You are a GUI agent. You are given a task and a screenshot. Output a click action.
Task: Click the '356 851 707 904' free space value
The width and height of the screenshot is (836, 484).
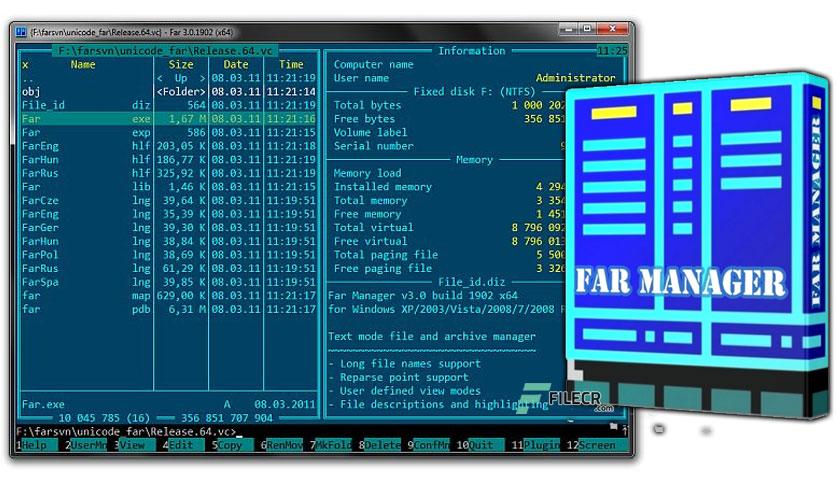[227, 418]
